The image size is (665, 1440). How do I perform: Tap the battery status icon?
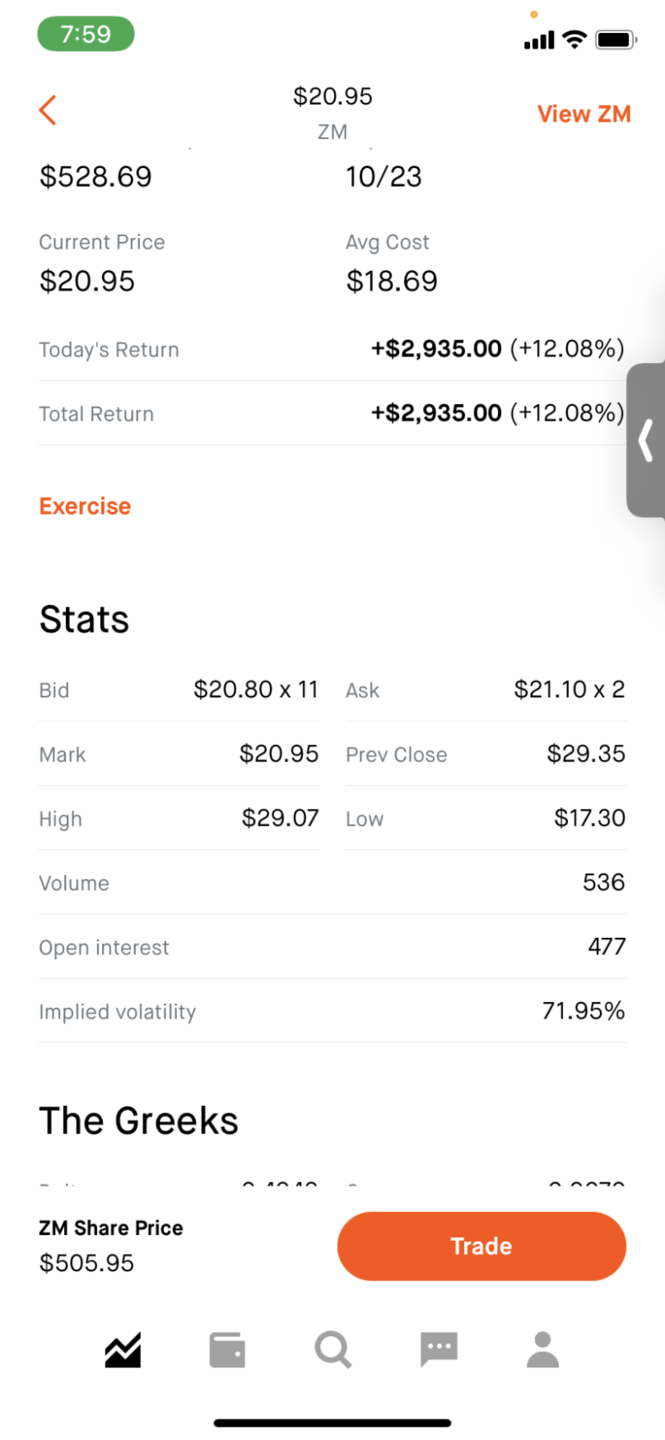click(x=616, y=40)
